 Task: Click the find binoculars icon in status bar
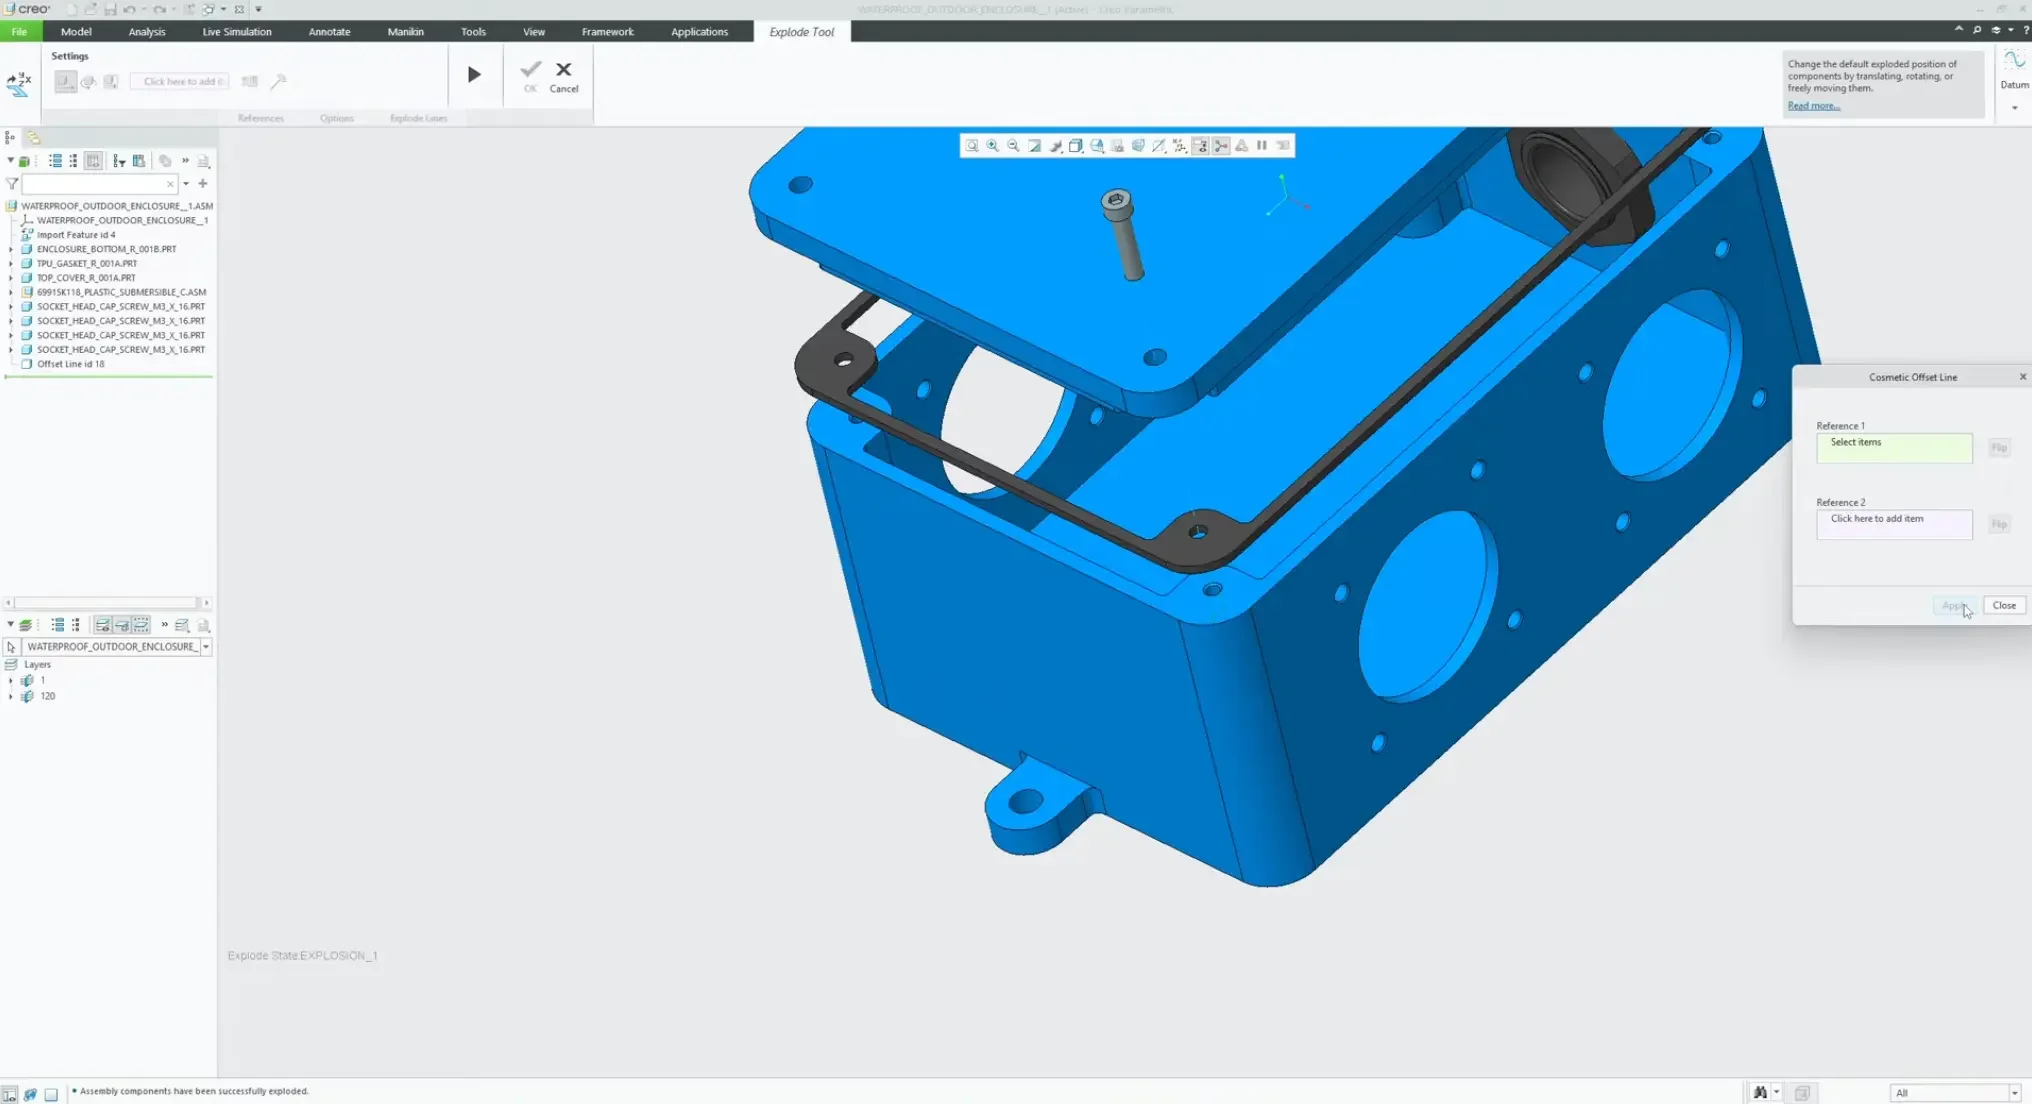(1759, 1093)
